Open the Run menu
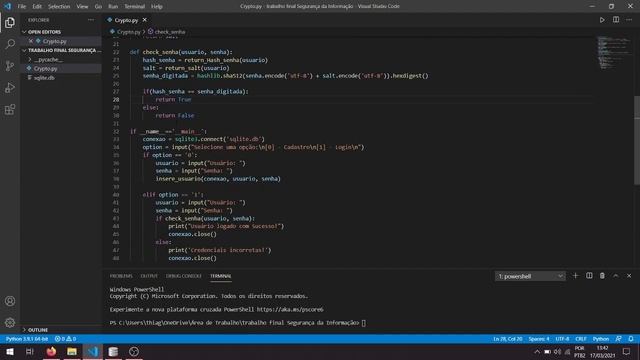 coord(113,7)
